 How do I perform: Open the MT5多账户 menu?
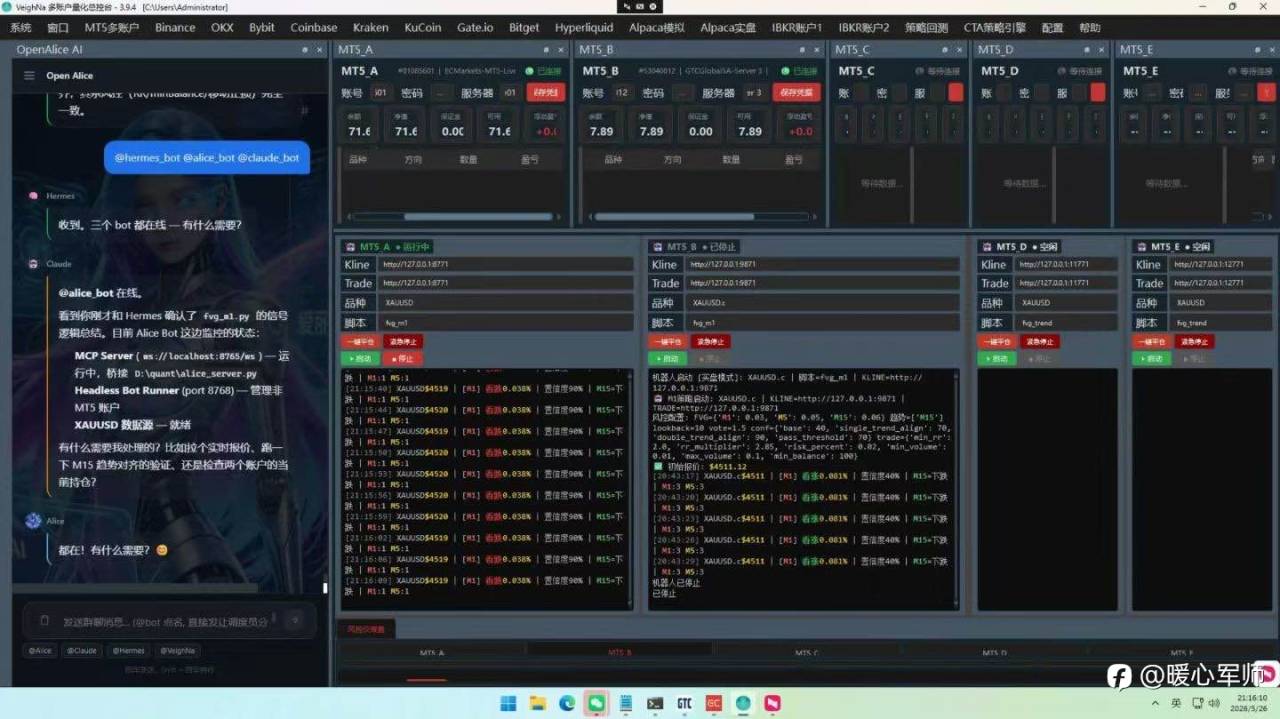112,27
